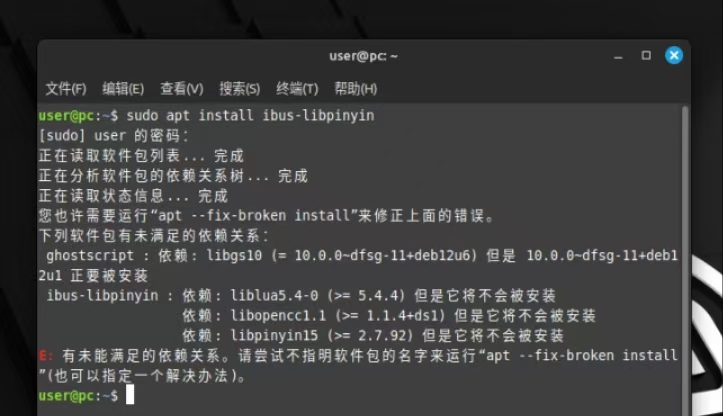Maximize the terminal window
This screenshot has height=416, width=723.
(646, 56)
